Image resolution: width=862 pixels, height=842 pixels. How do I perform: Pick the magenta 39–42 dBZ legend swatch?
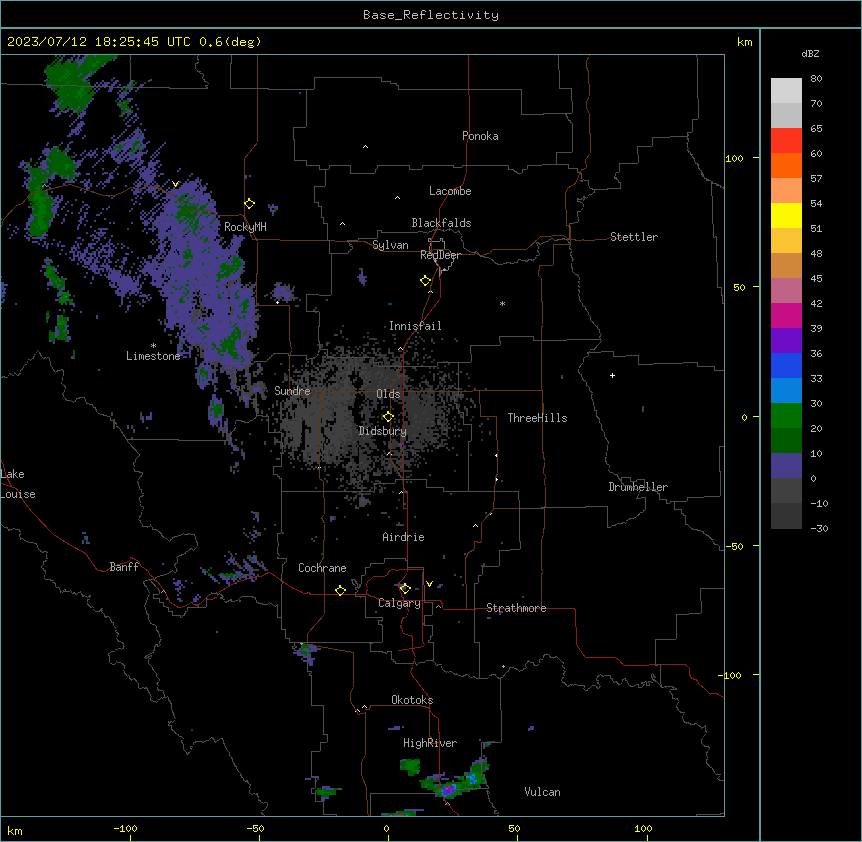tap(786, 315)
